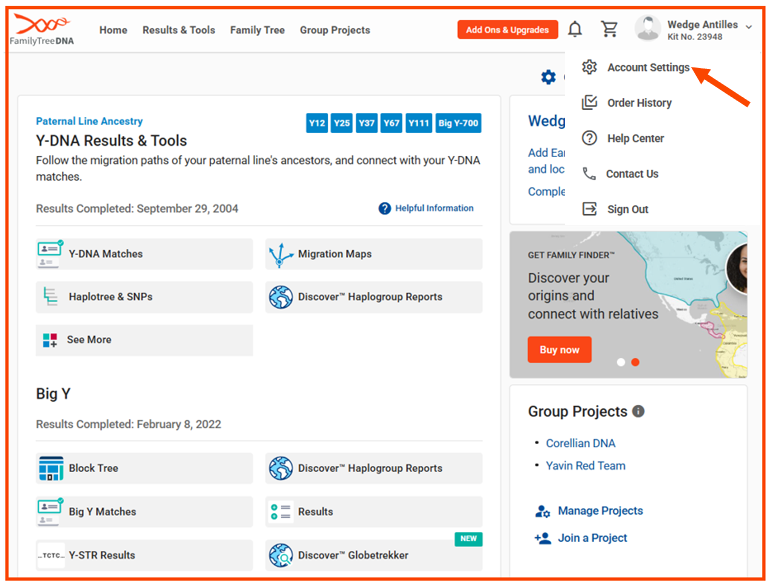Choose Help Center in the dropdown

point(635,138)
